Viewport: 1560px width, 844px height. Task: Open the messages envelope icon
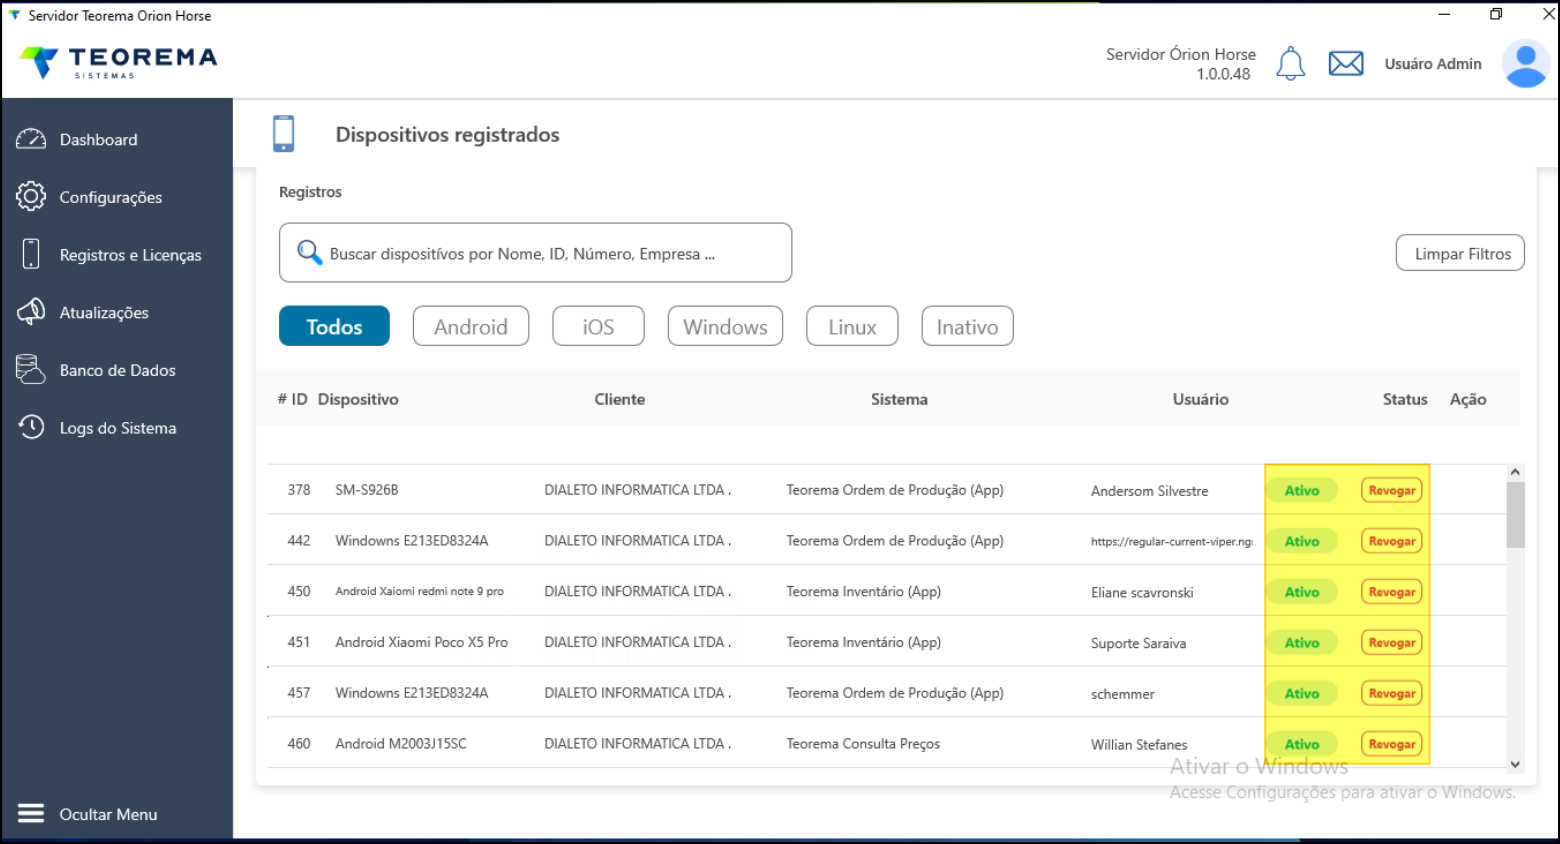[1346, 64]
